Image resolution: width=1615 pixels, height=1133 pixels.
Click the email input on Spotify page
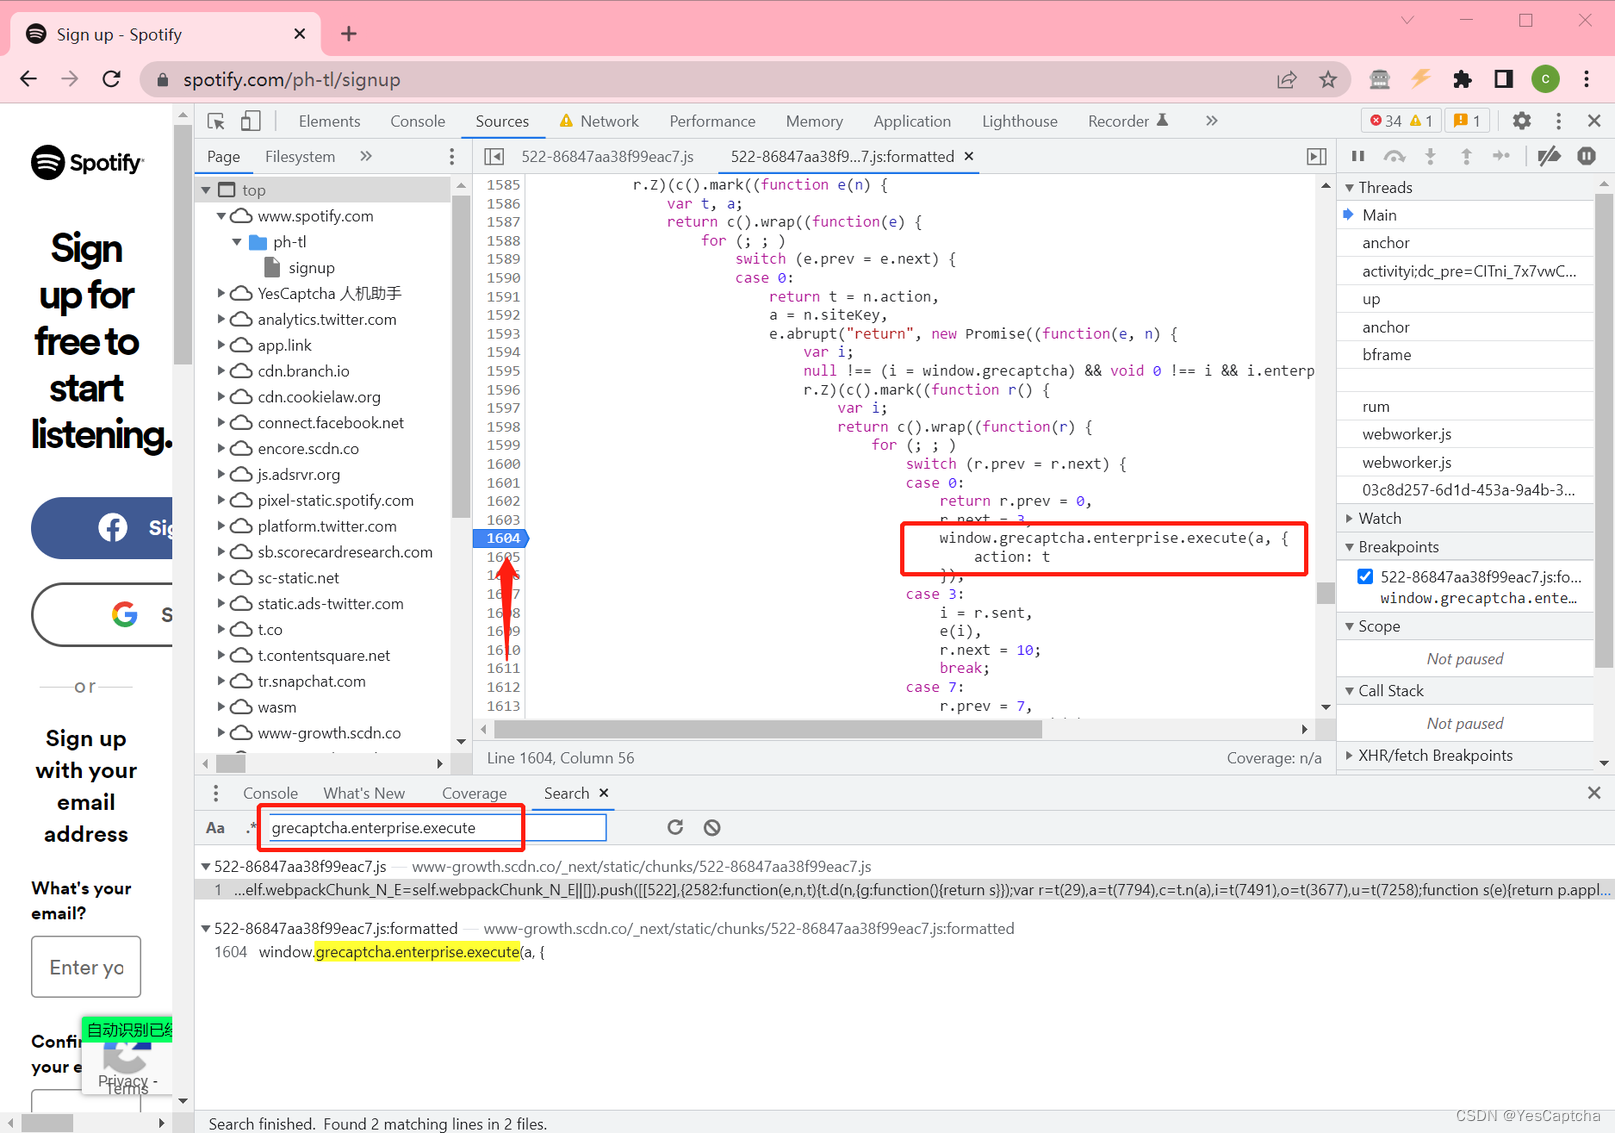coord(86,967)
